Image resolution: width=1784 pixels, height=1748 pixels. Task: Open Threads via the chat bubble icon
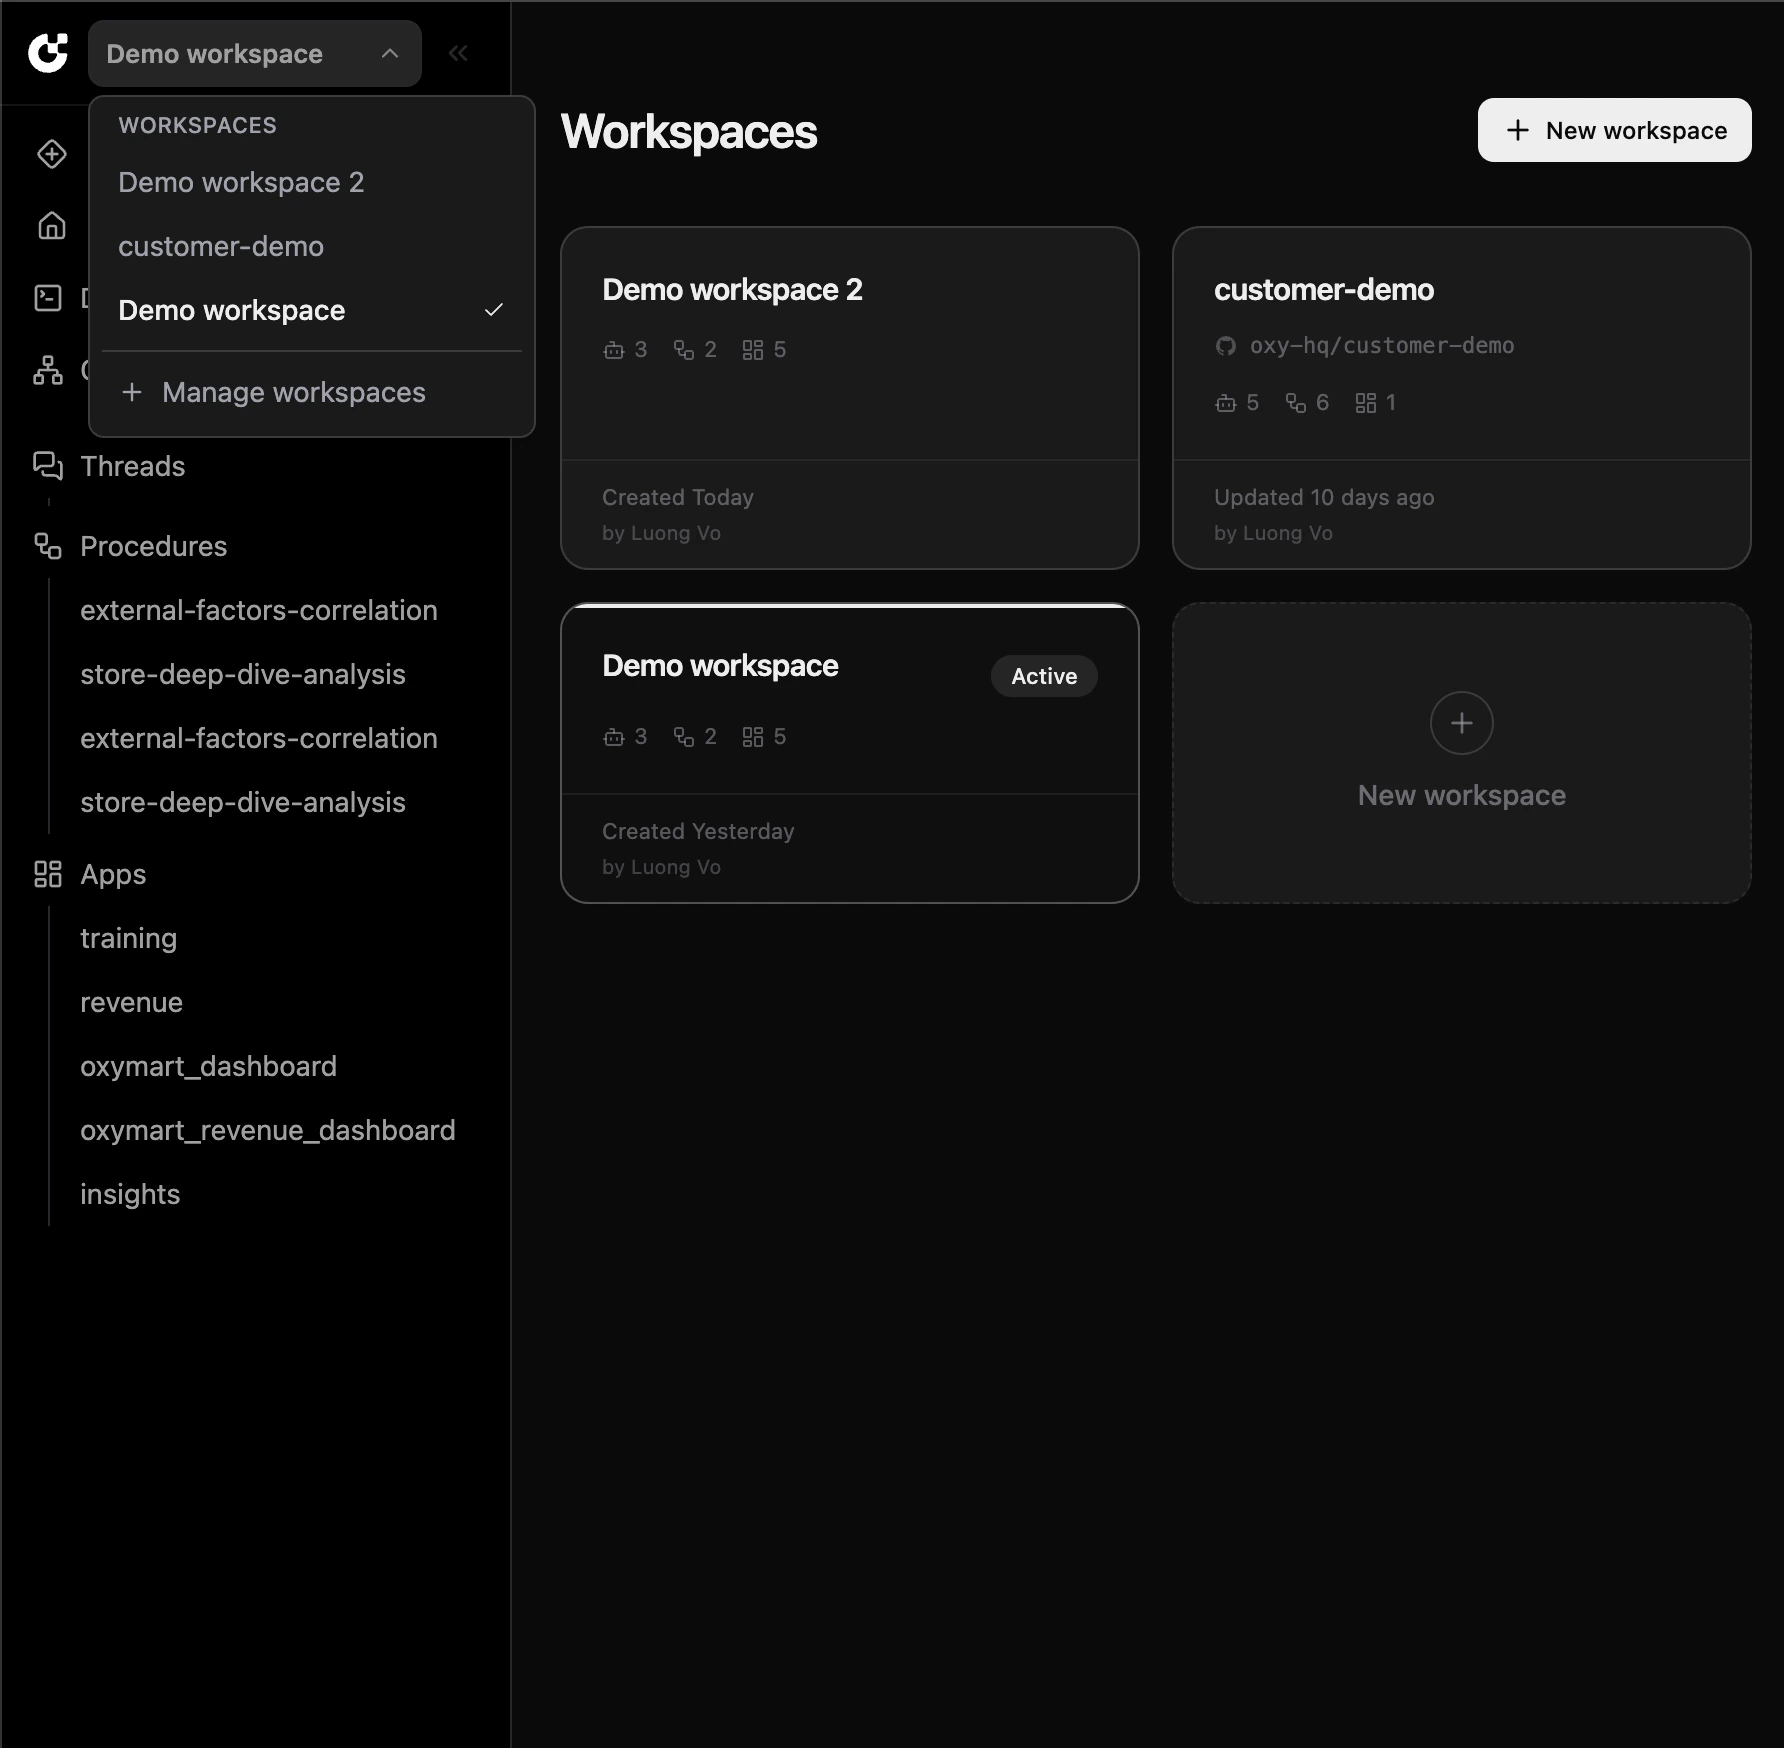coord(48,465)
